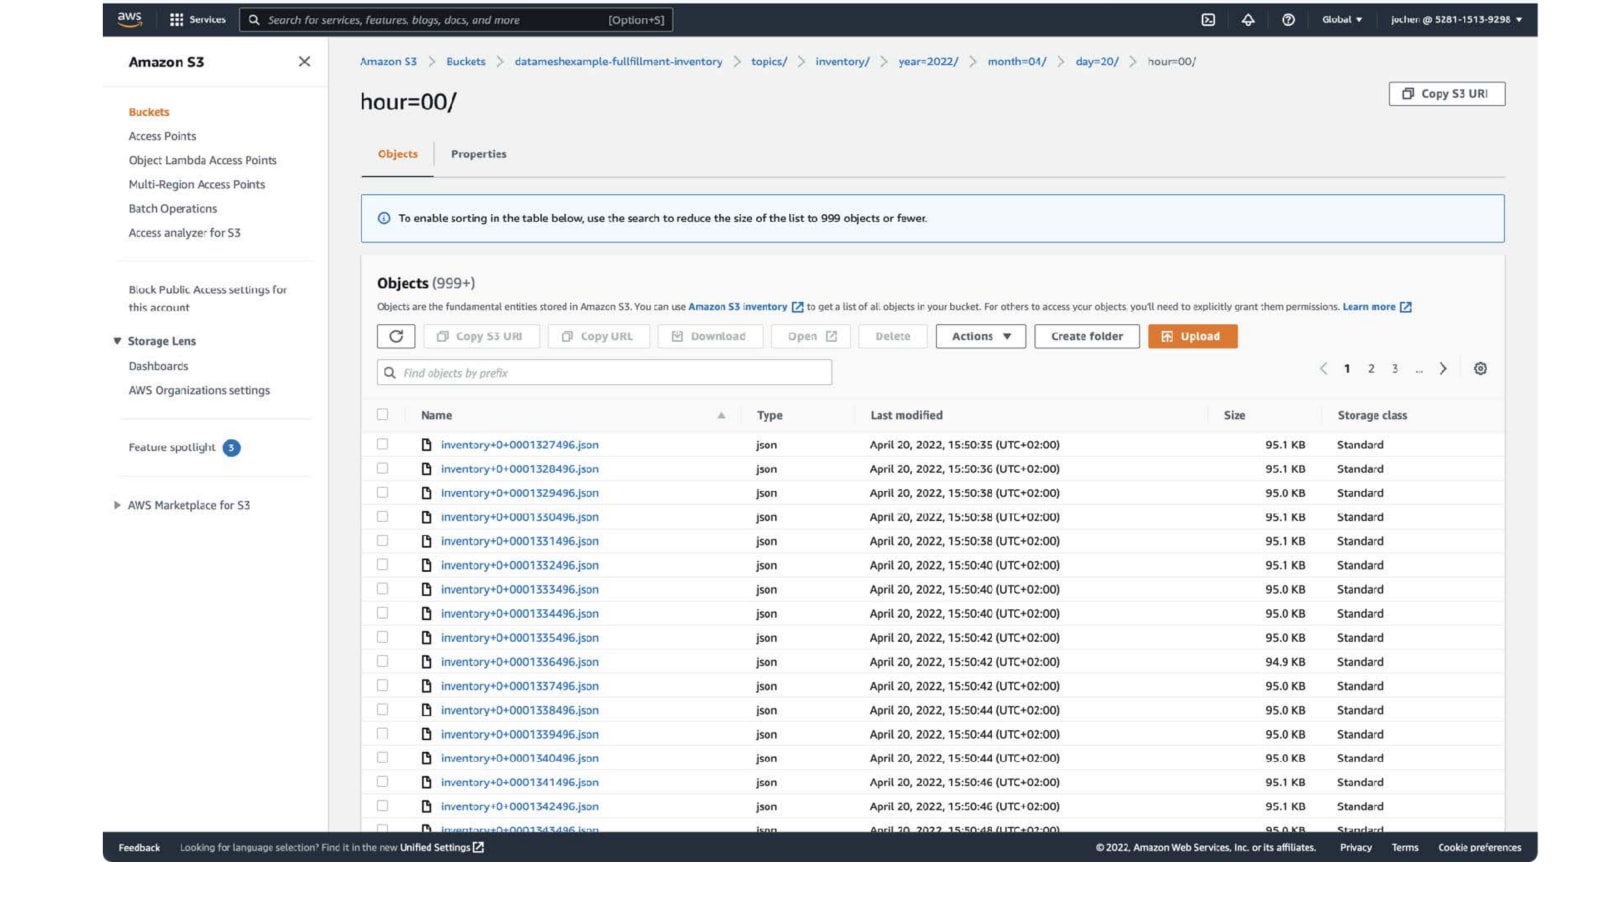Select checkbox for inventory+0+0001333496.json
1600x900 pixels.
382,589
